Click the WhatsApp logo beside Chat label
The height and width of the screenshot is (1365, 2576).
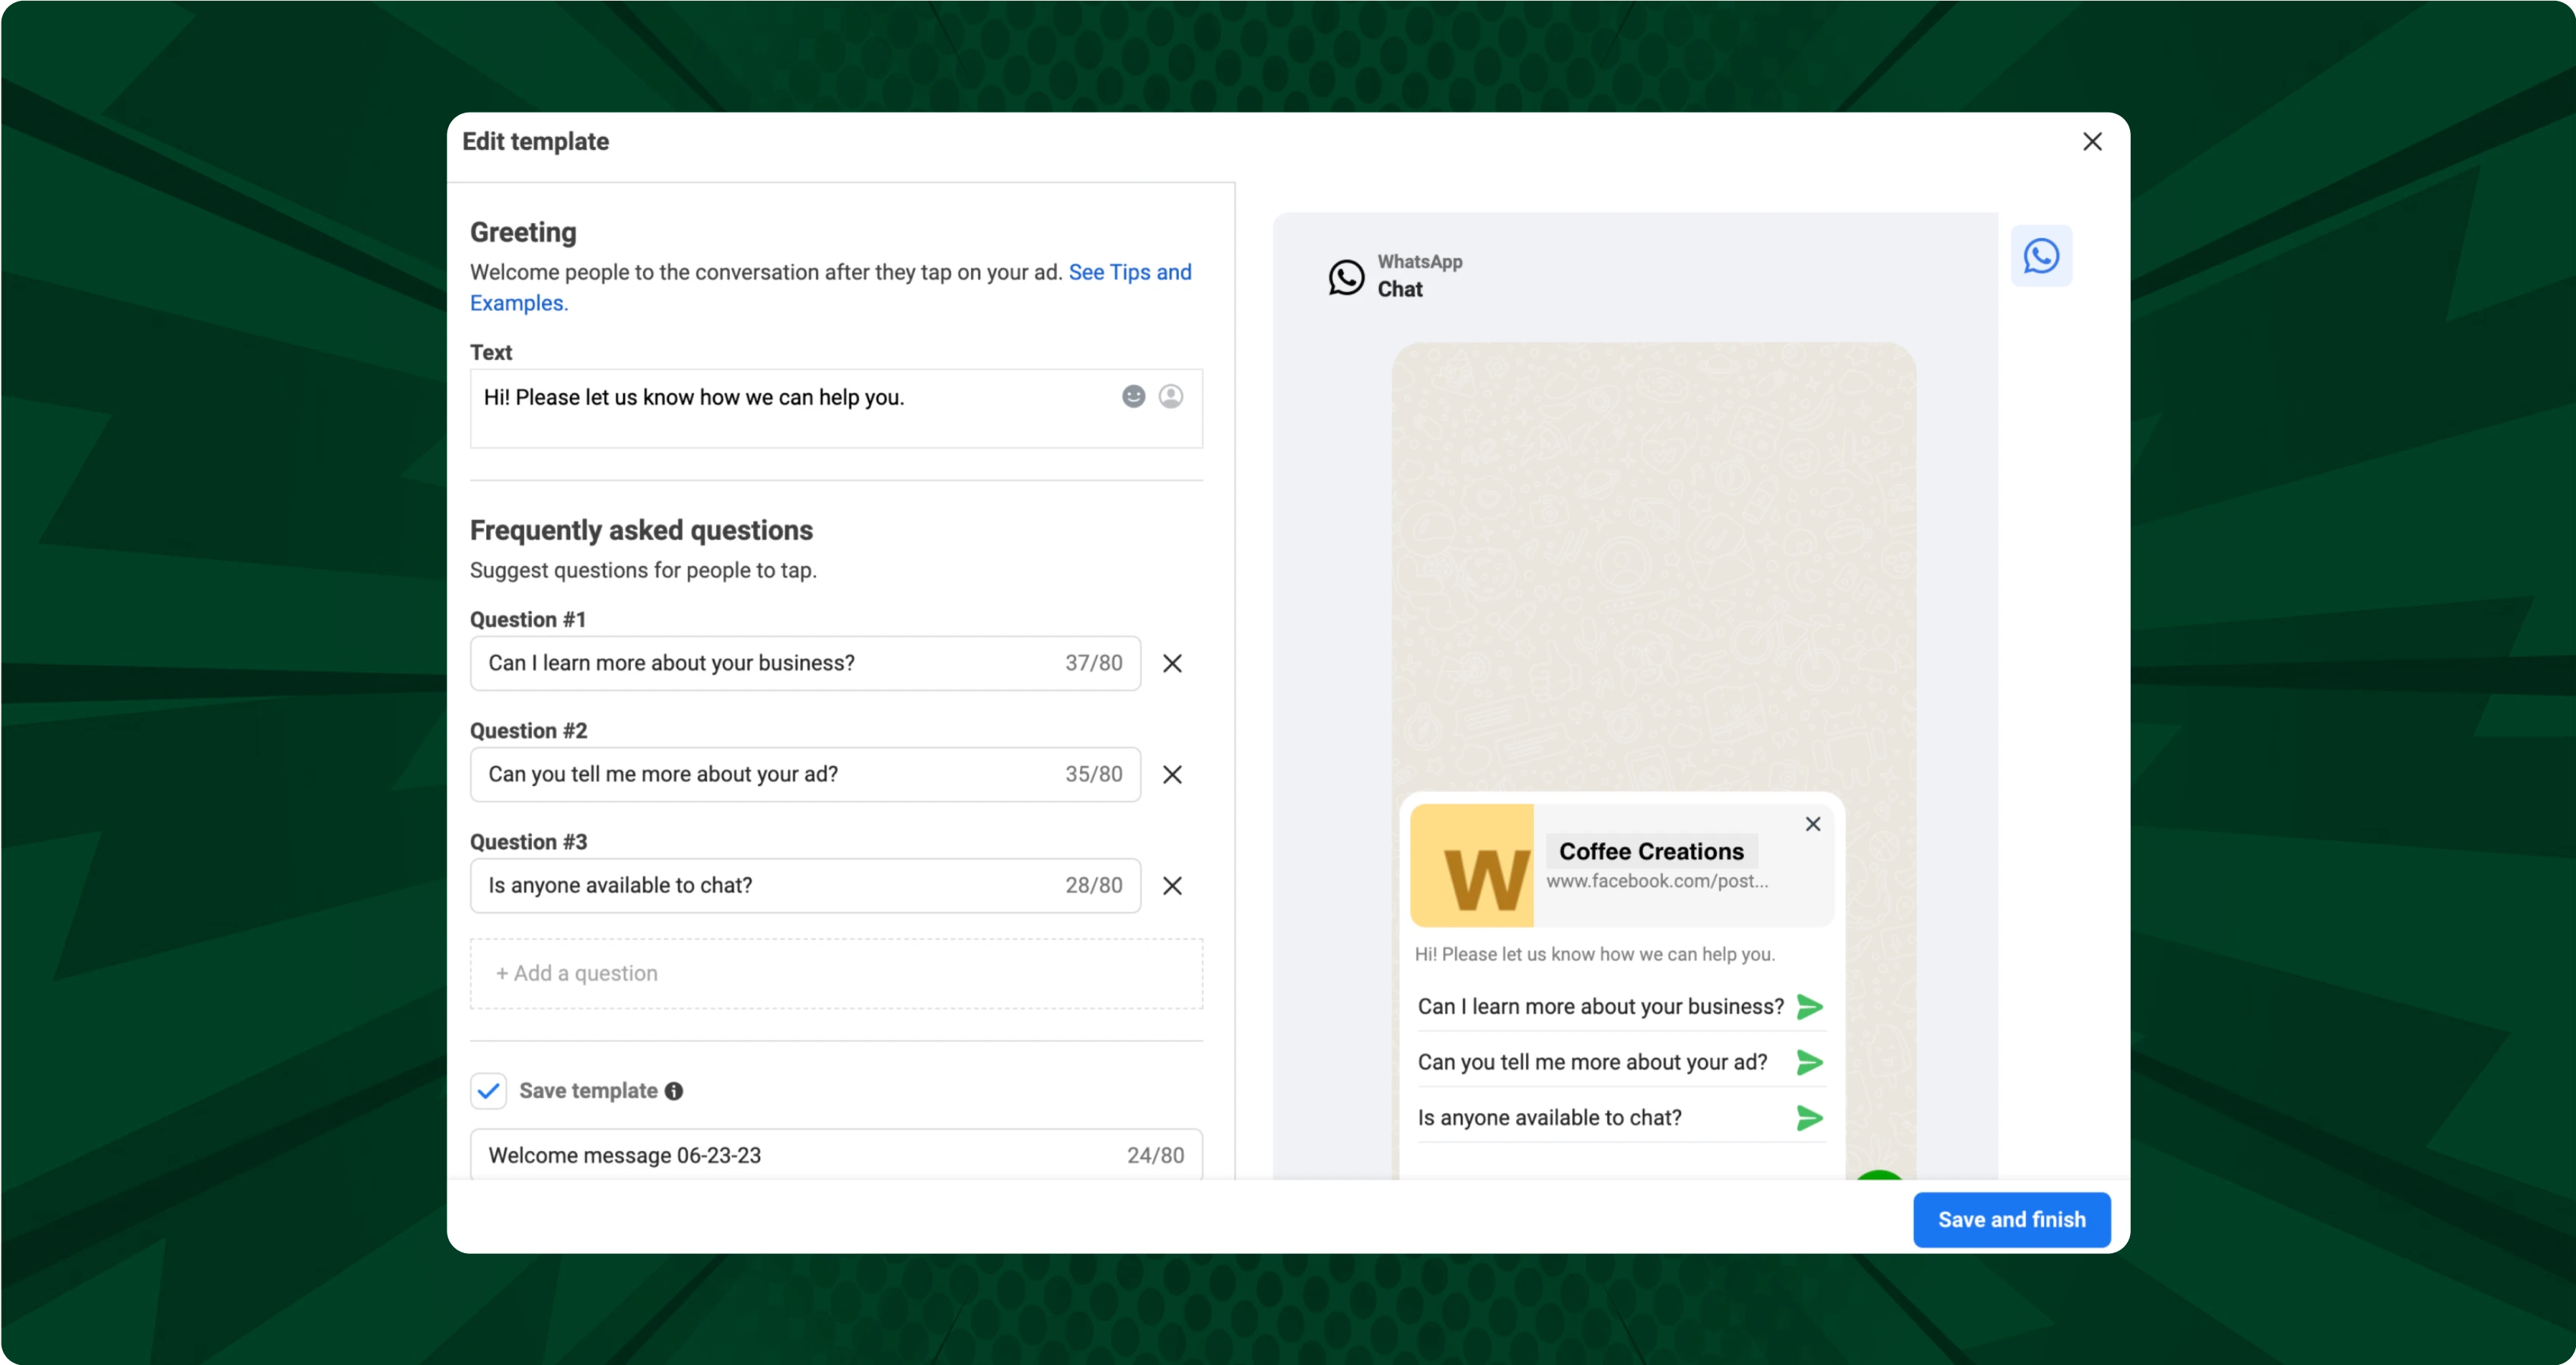(x=1346, y=277)
